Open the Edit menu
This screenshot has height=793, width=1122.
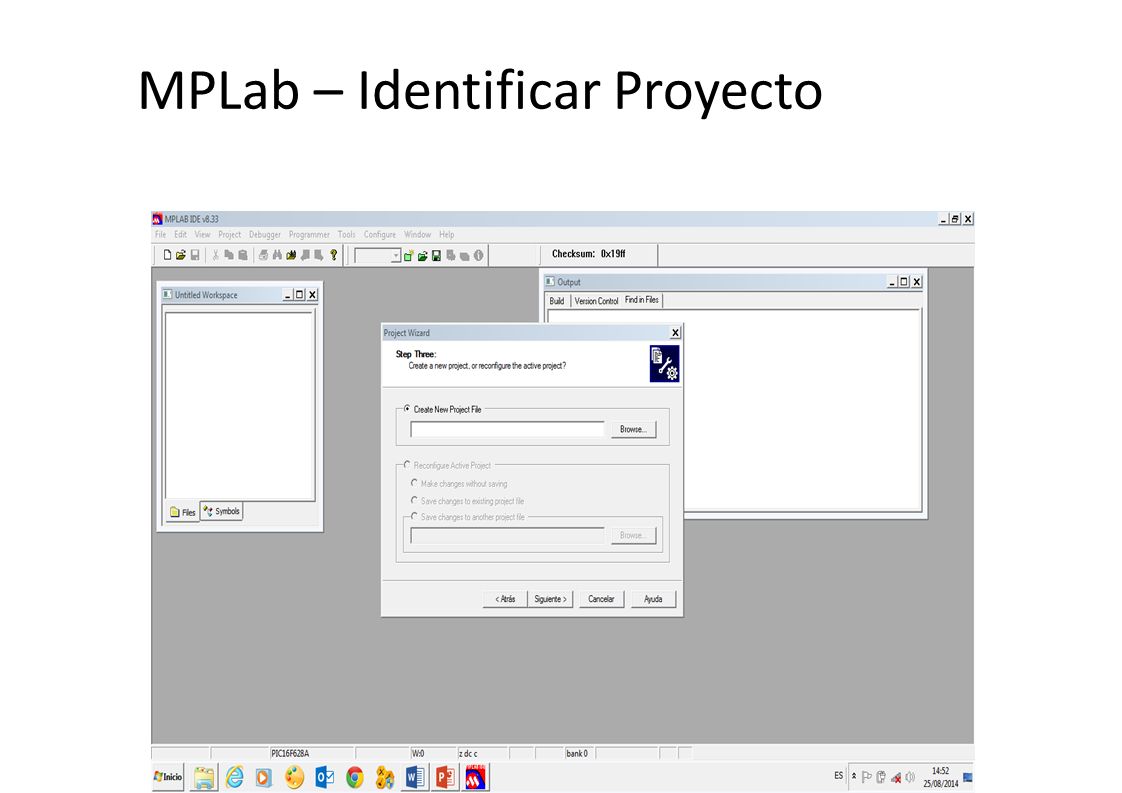[180, 235]
